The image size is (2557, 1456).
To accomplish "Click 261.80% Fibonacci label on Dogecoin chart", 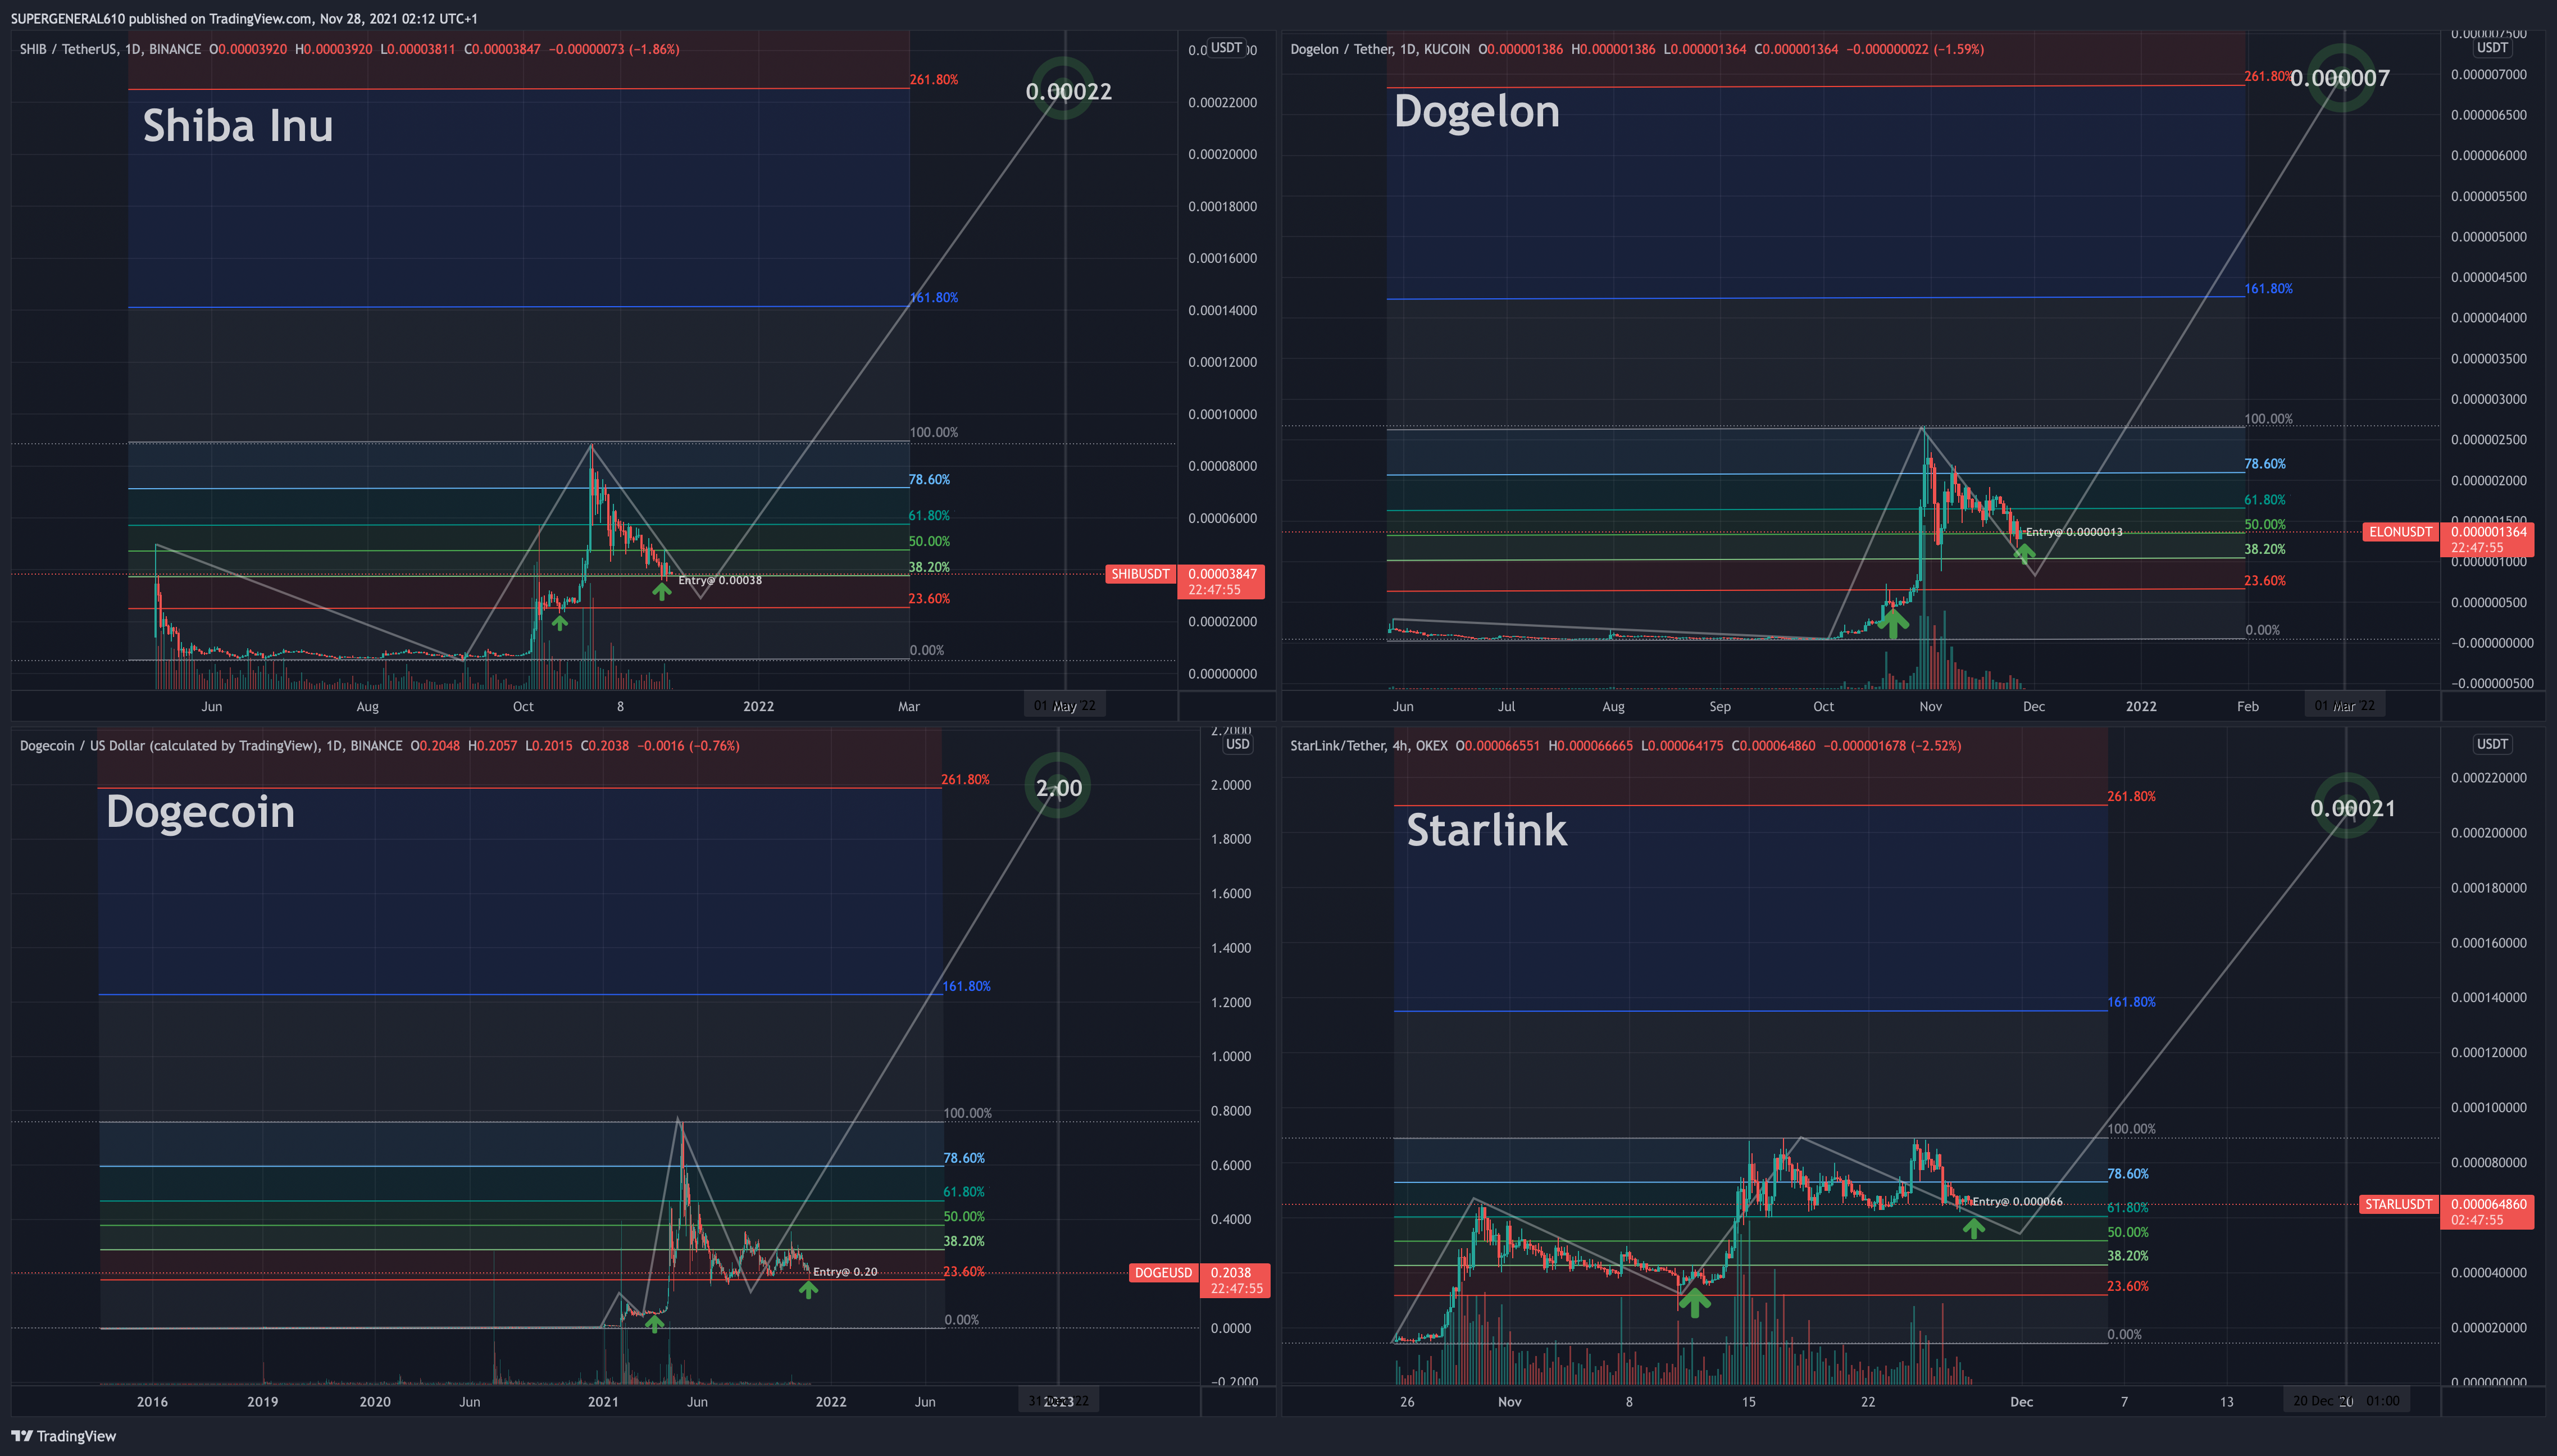I will tap(966, 780).
